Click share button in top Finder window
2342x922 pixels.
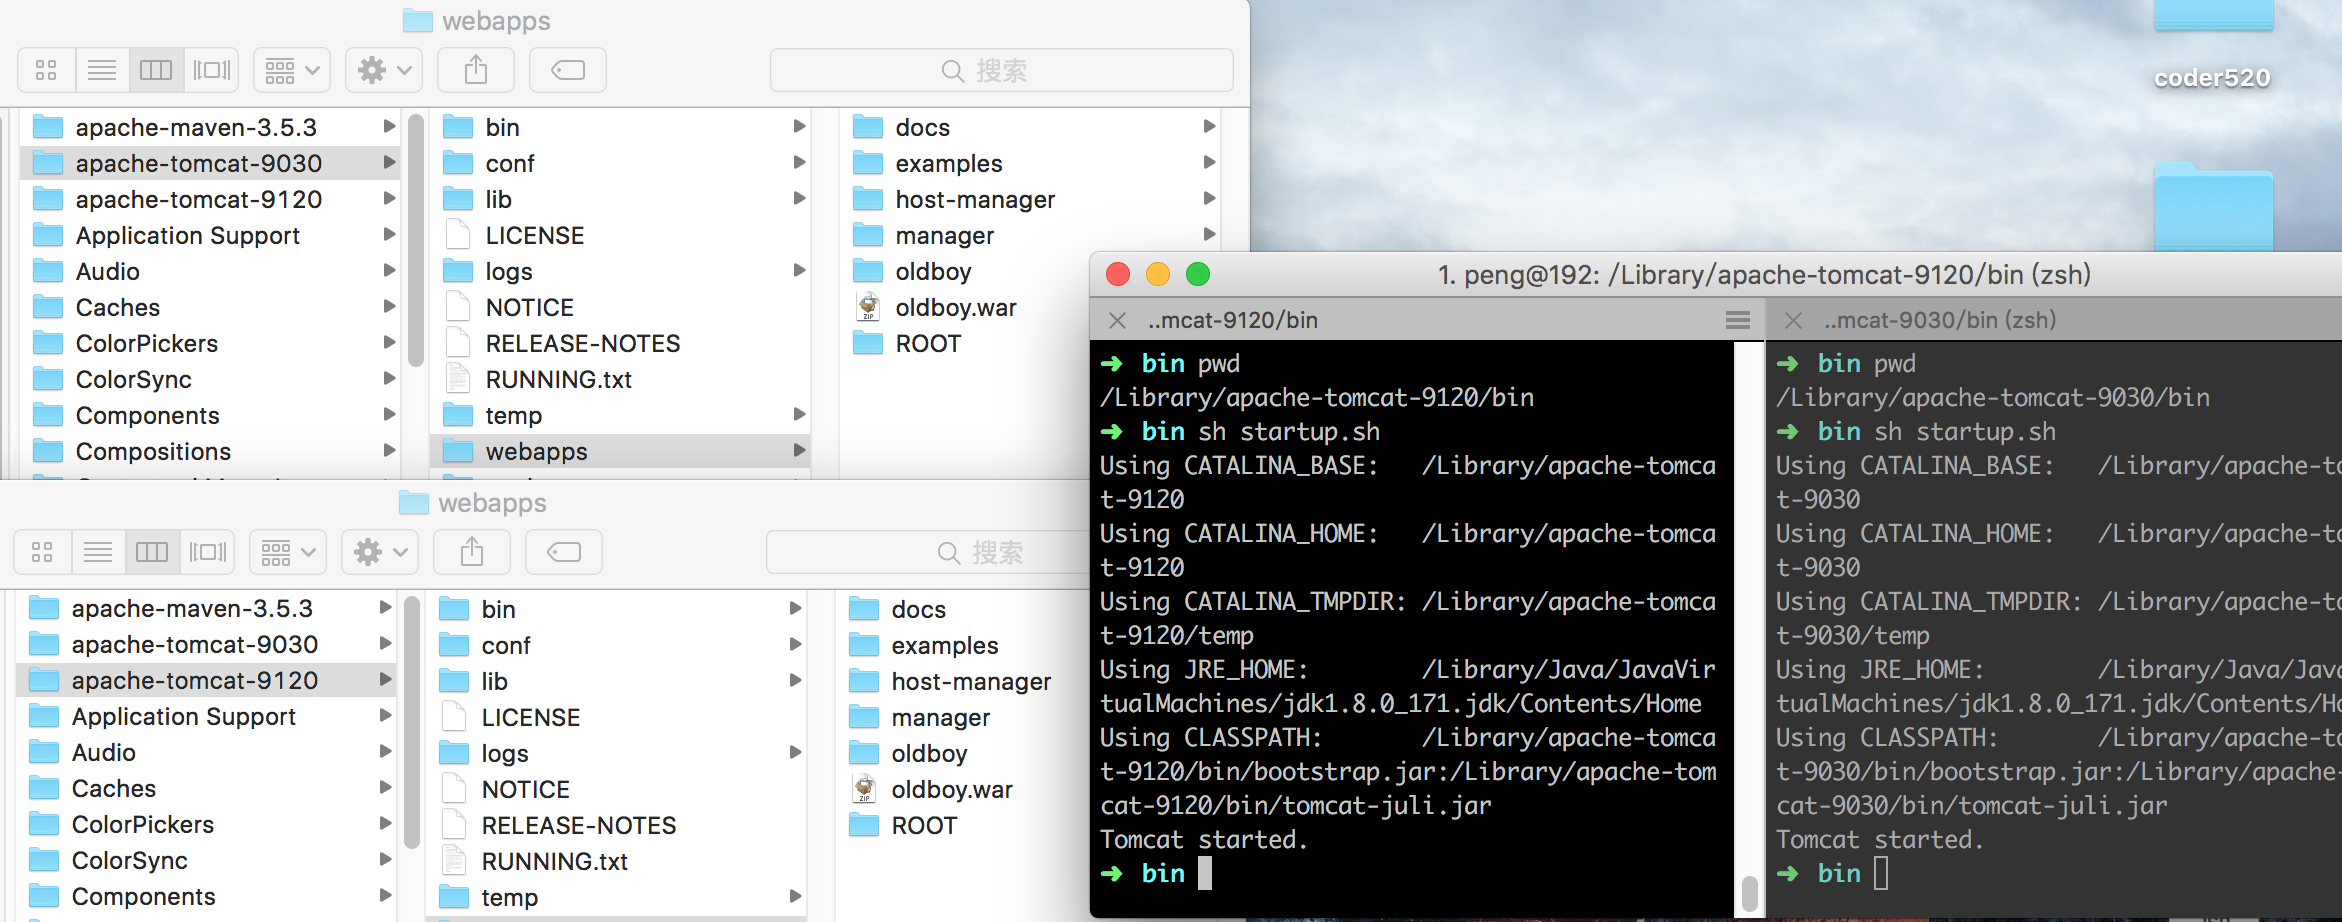point(476,70)
